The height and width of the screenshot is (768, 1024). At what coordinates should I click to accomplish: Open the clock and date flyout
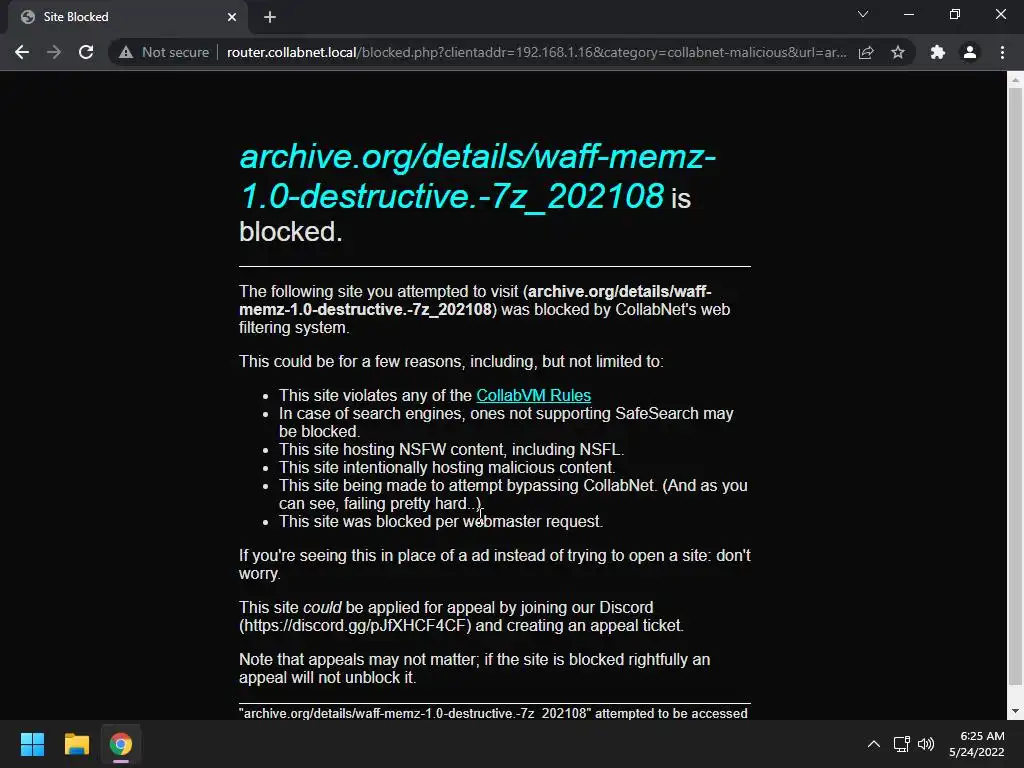pos(976,744)
